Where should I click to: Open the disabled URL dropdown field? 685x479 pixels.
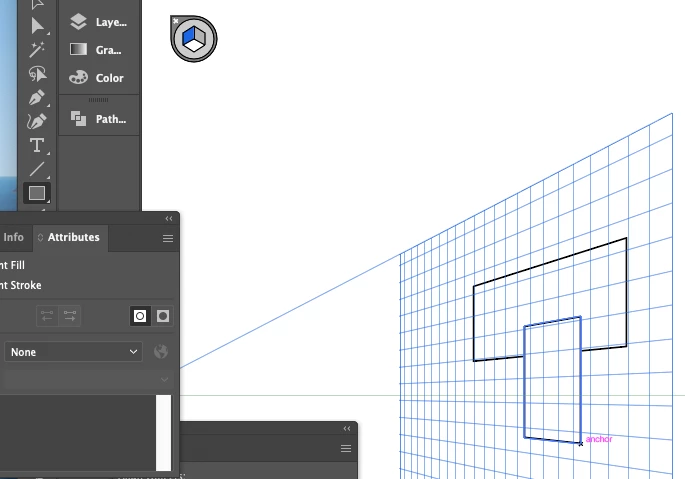click(x=87, y=379)
